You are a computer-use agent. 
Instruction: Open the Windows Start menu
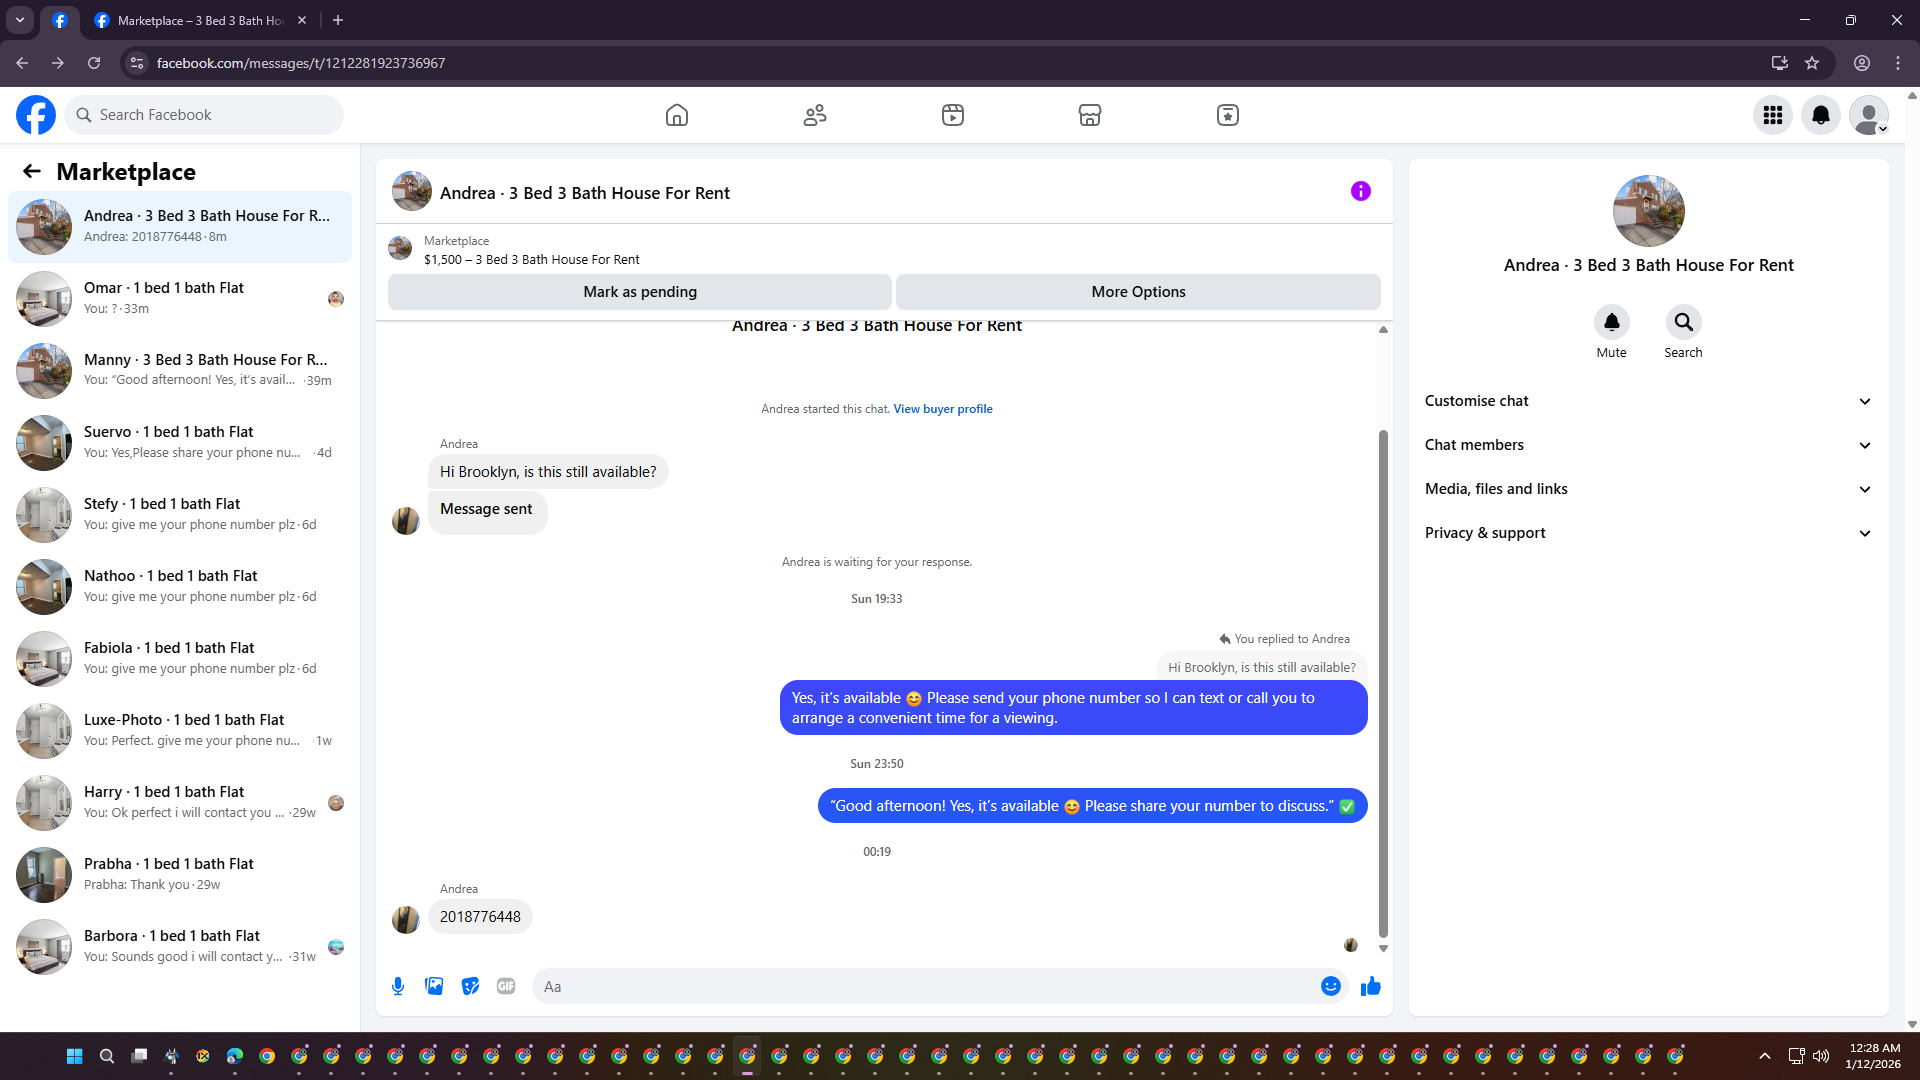click(75, 1056)
